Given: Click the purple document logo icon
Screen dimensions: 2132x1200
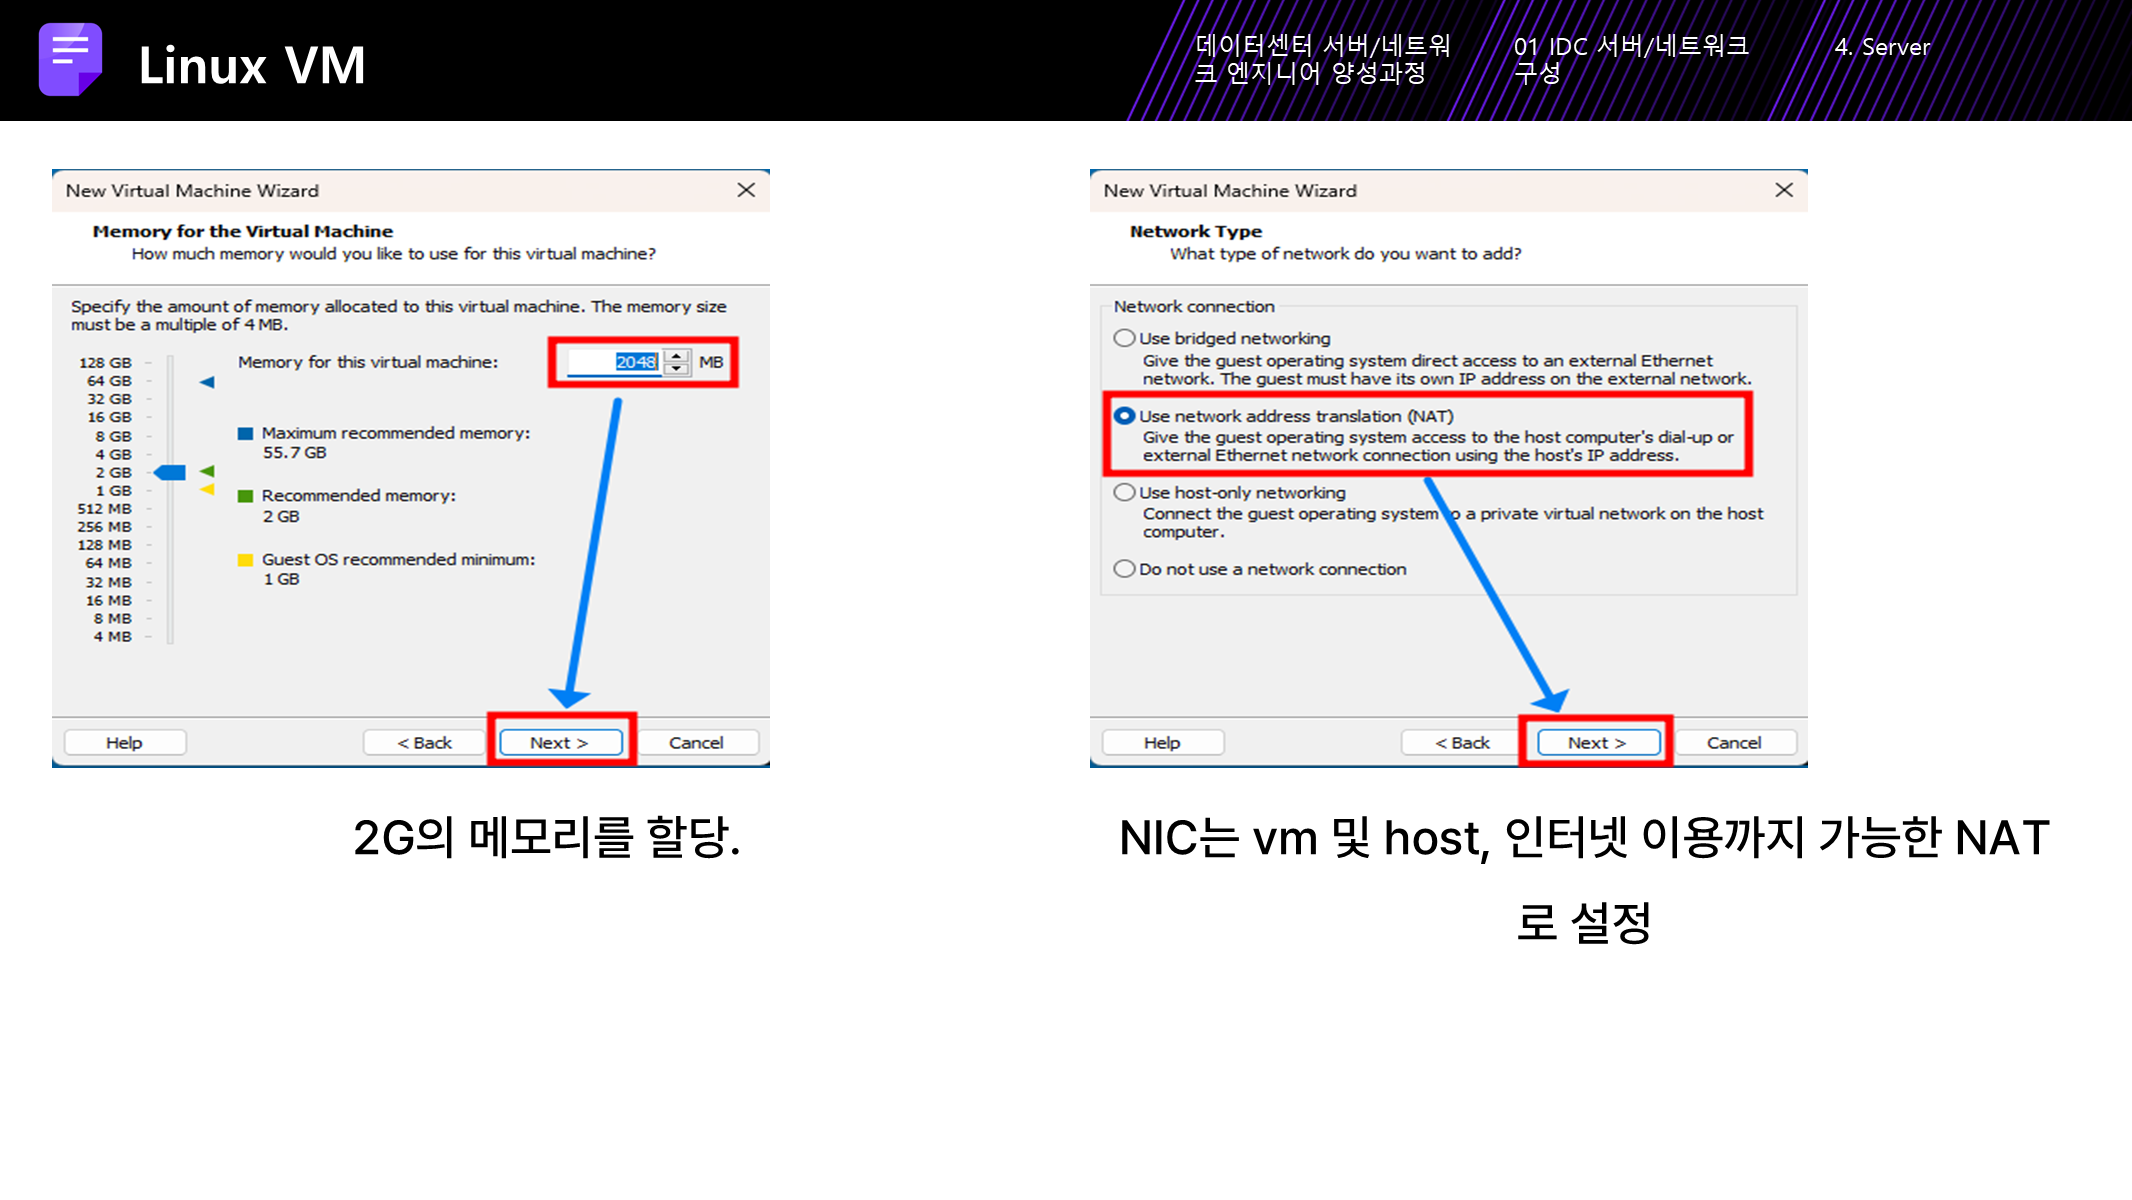Looking at the screenshot, I should coord(70,59).
